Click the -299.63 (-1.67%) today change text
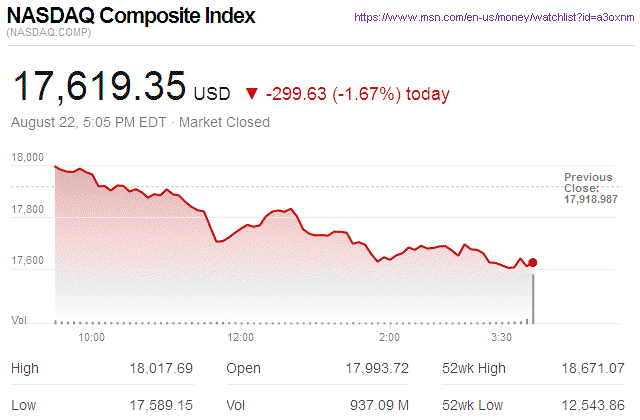 [358, 94]
